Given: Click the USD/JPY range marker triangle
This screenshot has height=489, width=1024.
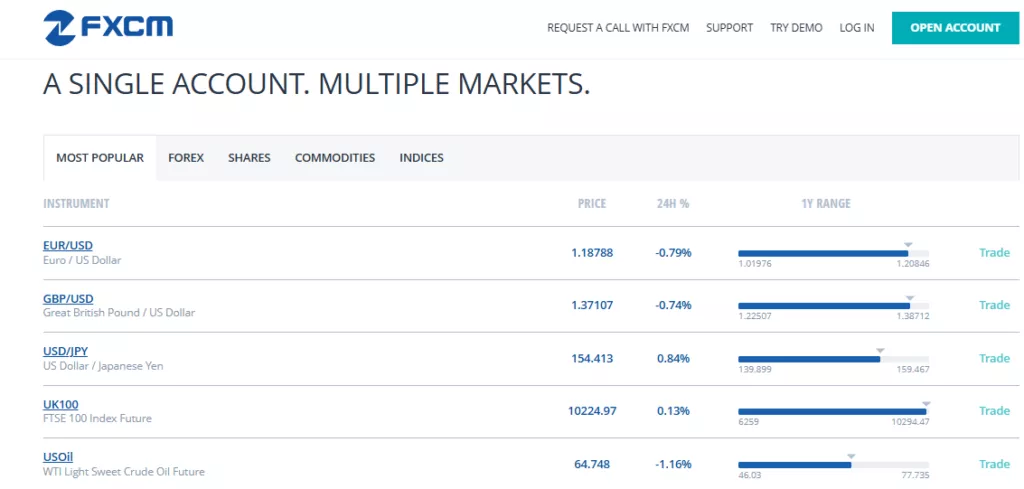Looking at the screenshot, I should [x=880, y=350].
